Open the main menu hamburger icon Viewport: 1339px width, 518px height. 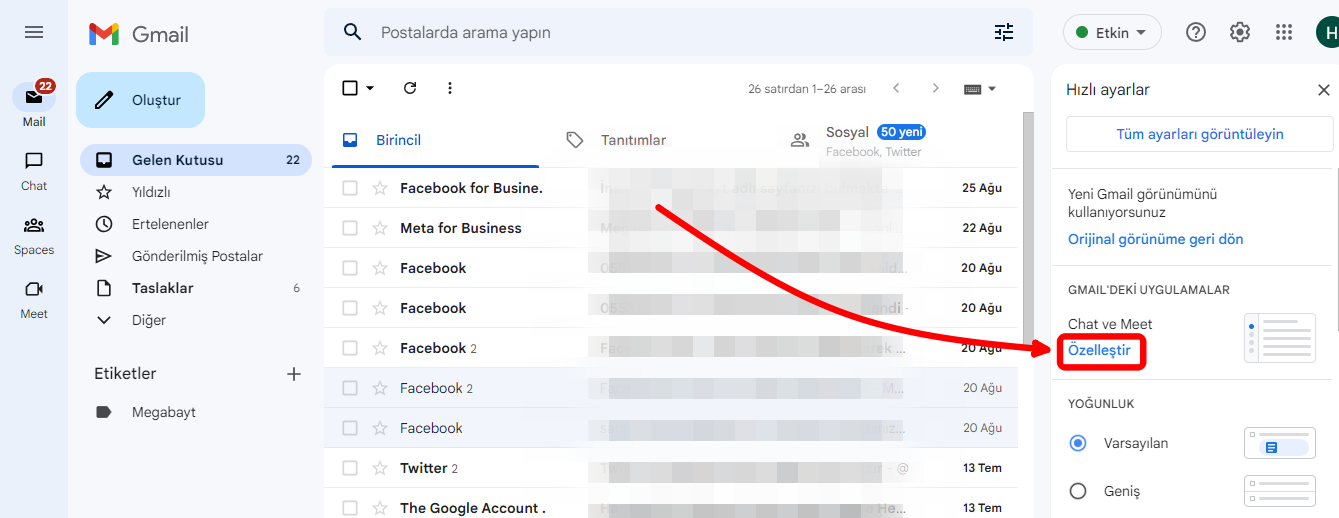[x=34, y=32]
